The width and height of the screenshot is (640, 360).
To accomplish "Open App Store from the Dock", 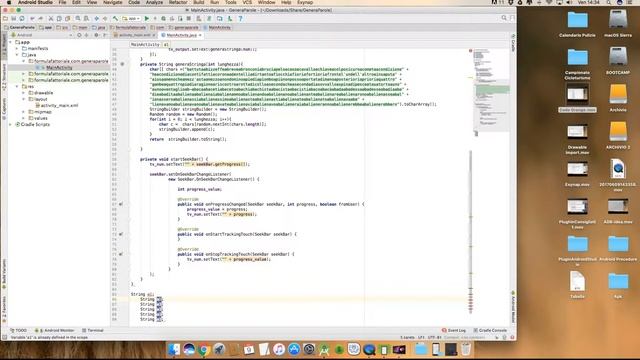I will (x=294, y=349).
